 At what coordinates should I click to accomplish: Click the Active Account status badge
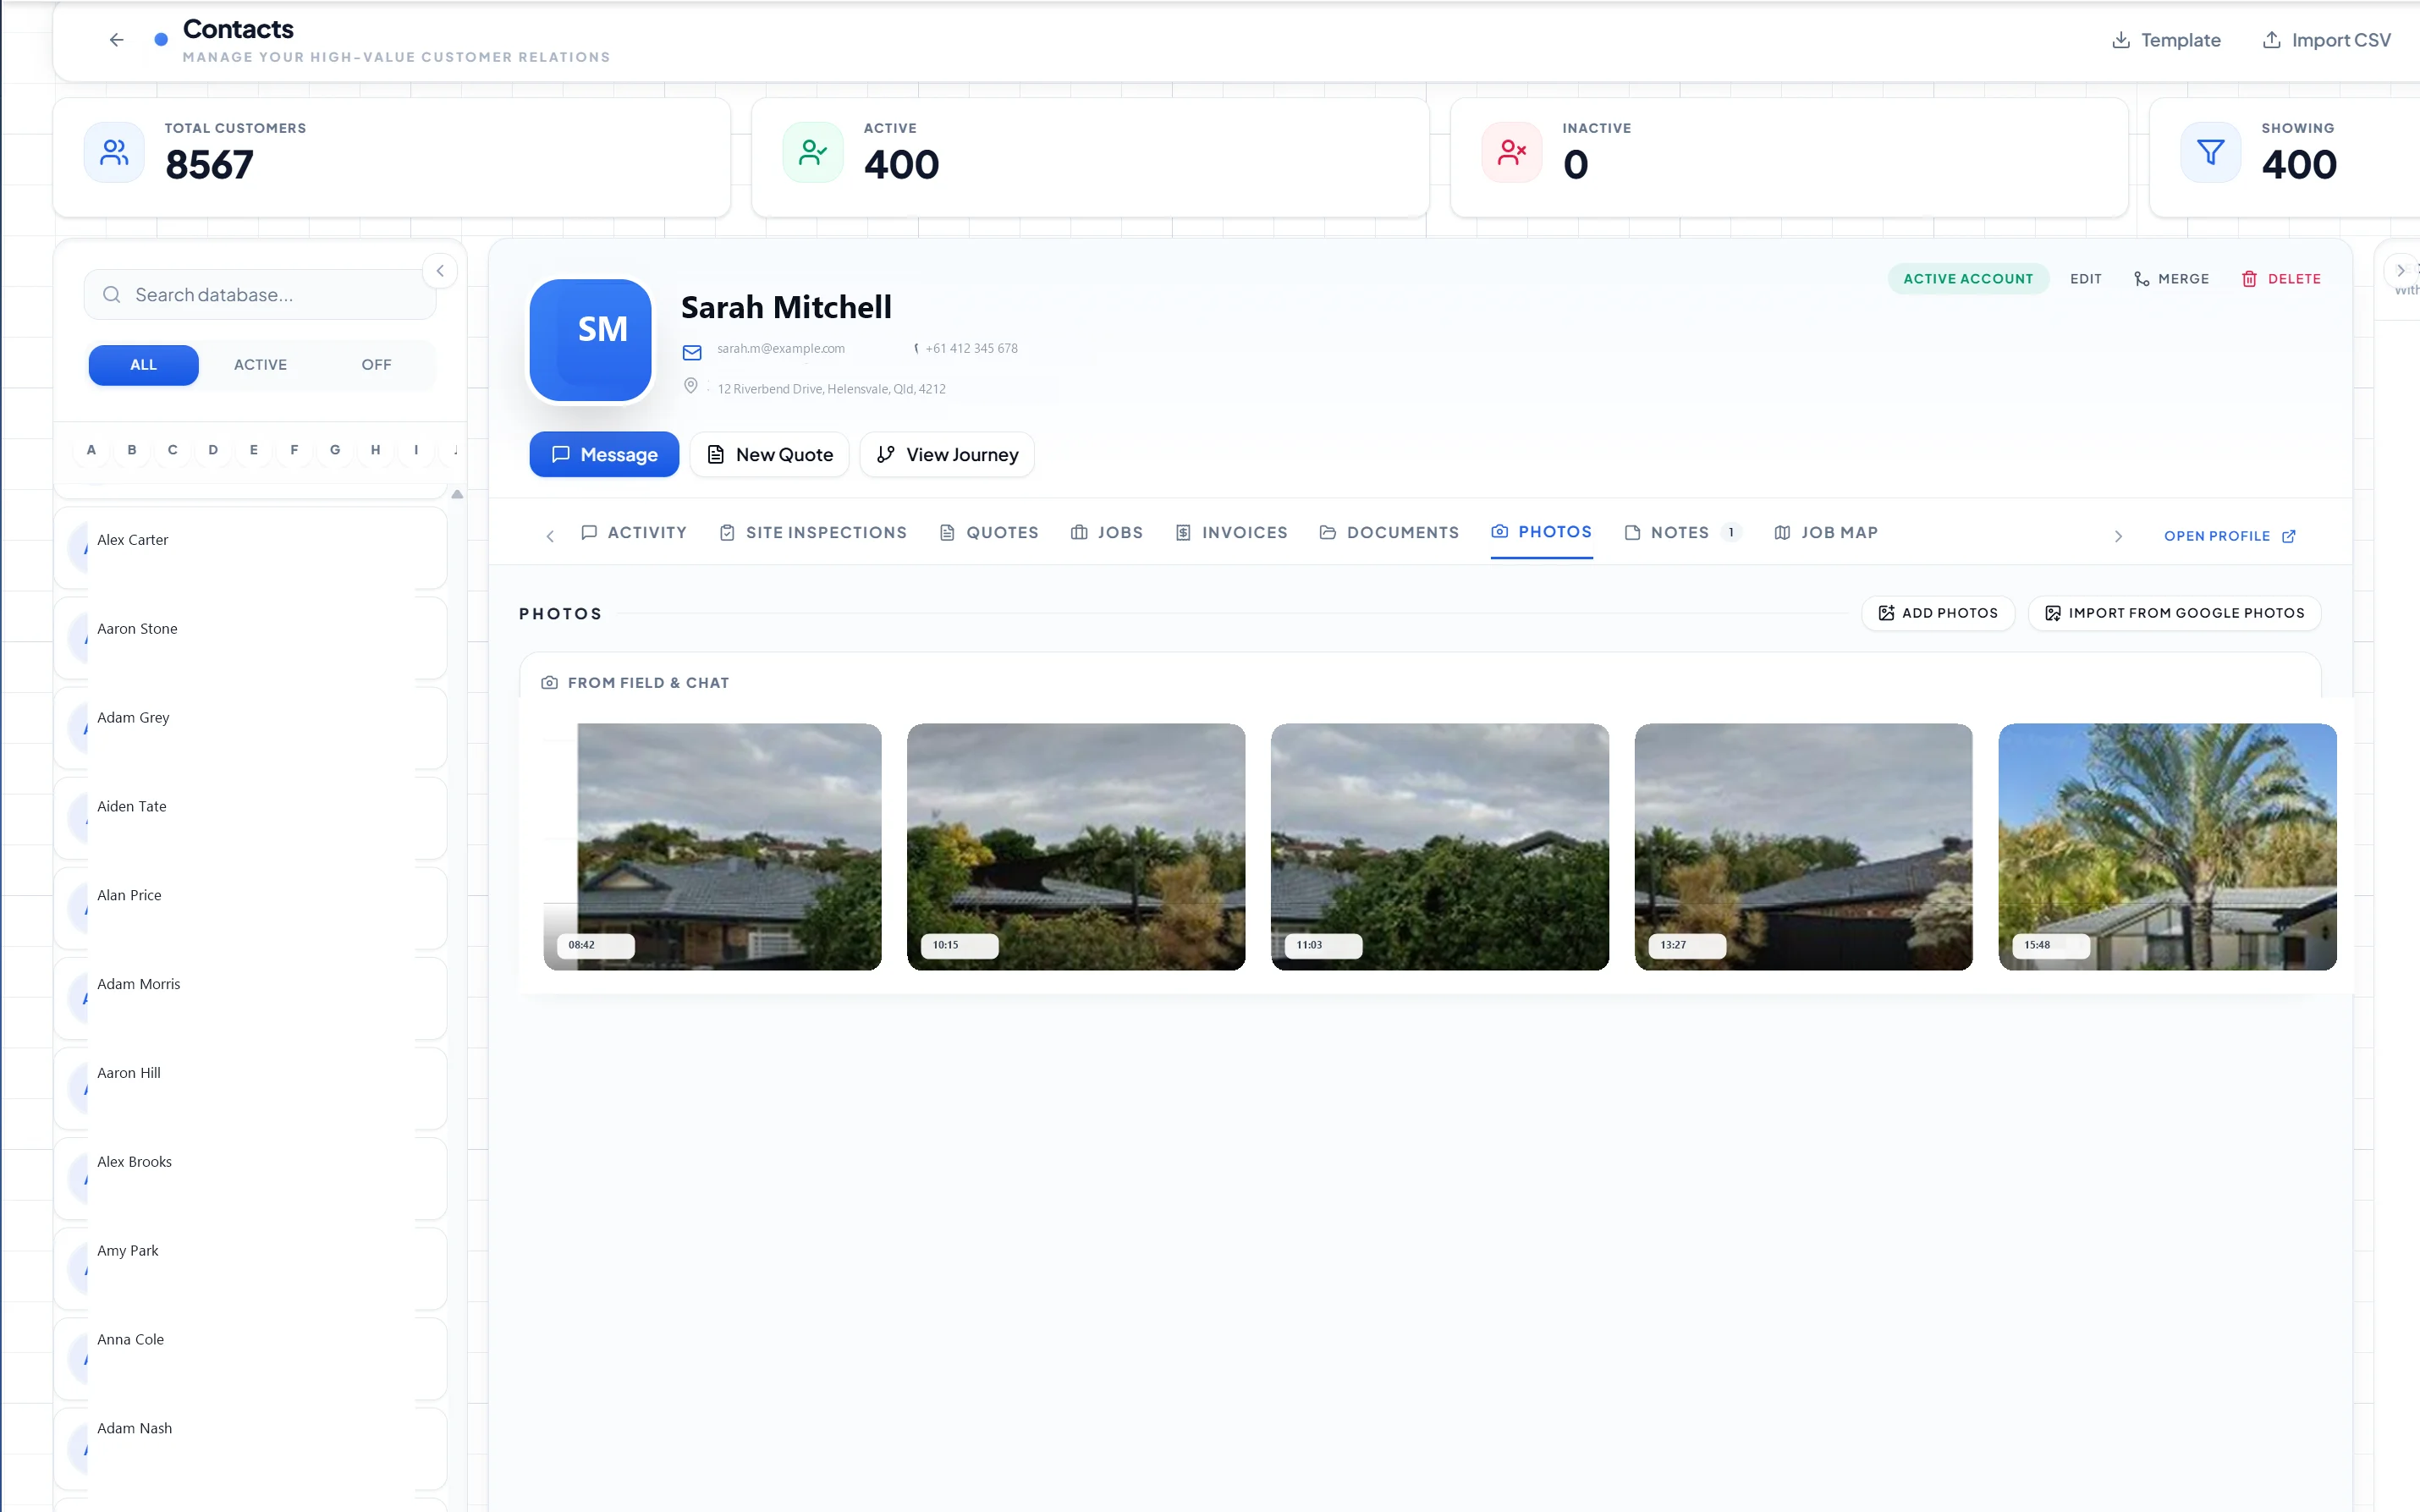coord(1967,279)
